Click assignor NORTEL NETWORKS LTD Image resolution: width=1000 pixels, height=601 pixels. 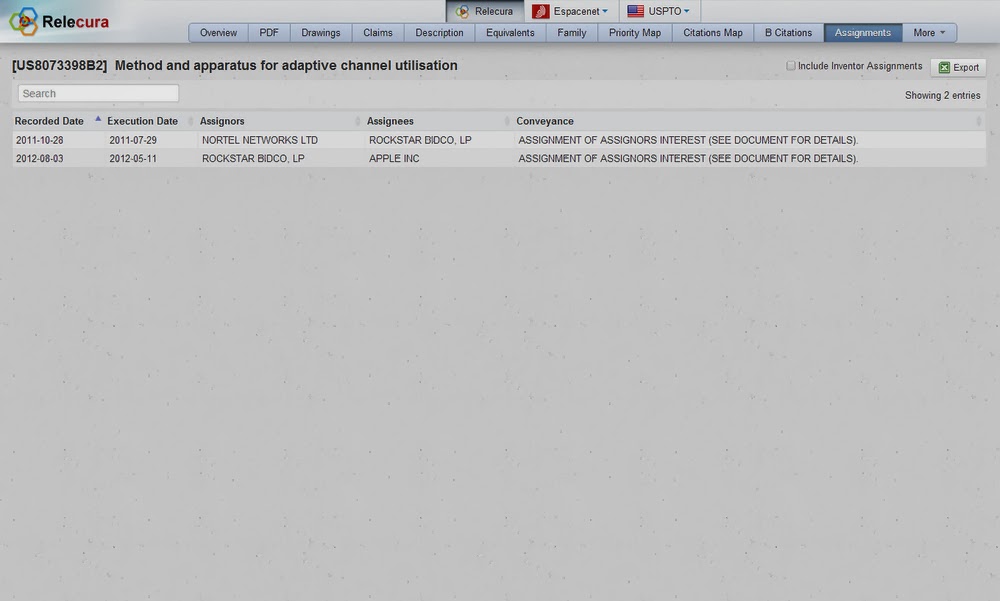[x=260, y=140]
